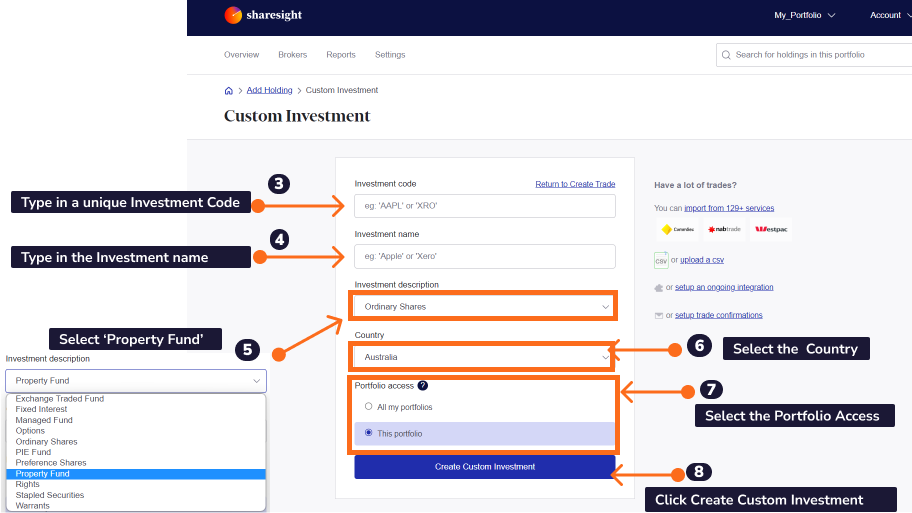Expand the Ordinary Shares description dropdown
912x513 pixels.
(485, 307)
